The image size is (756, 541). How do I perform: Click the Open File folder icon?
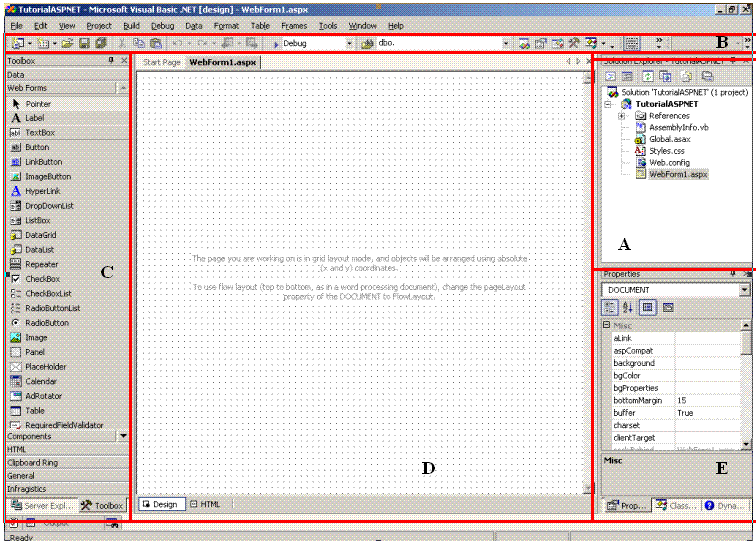68,43
